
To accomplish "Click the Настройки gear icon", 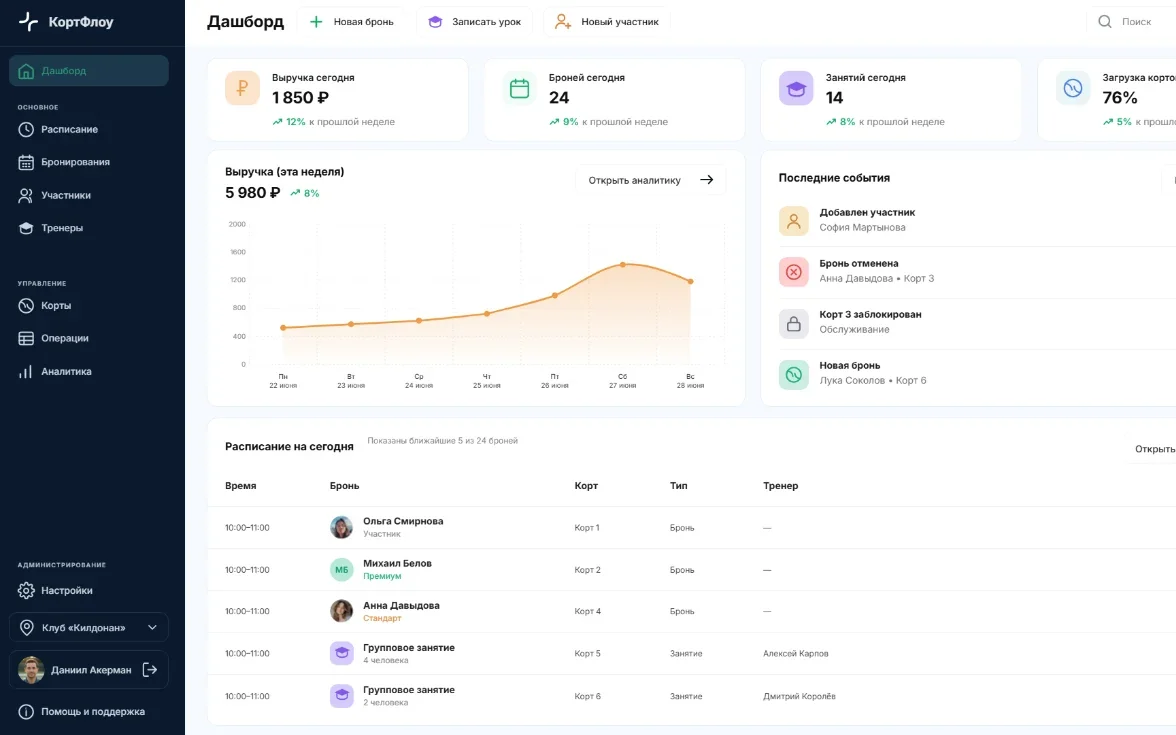I will pos(26,590).
